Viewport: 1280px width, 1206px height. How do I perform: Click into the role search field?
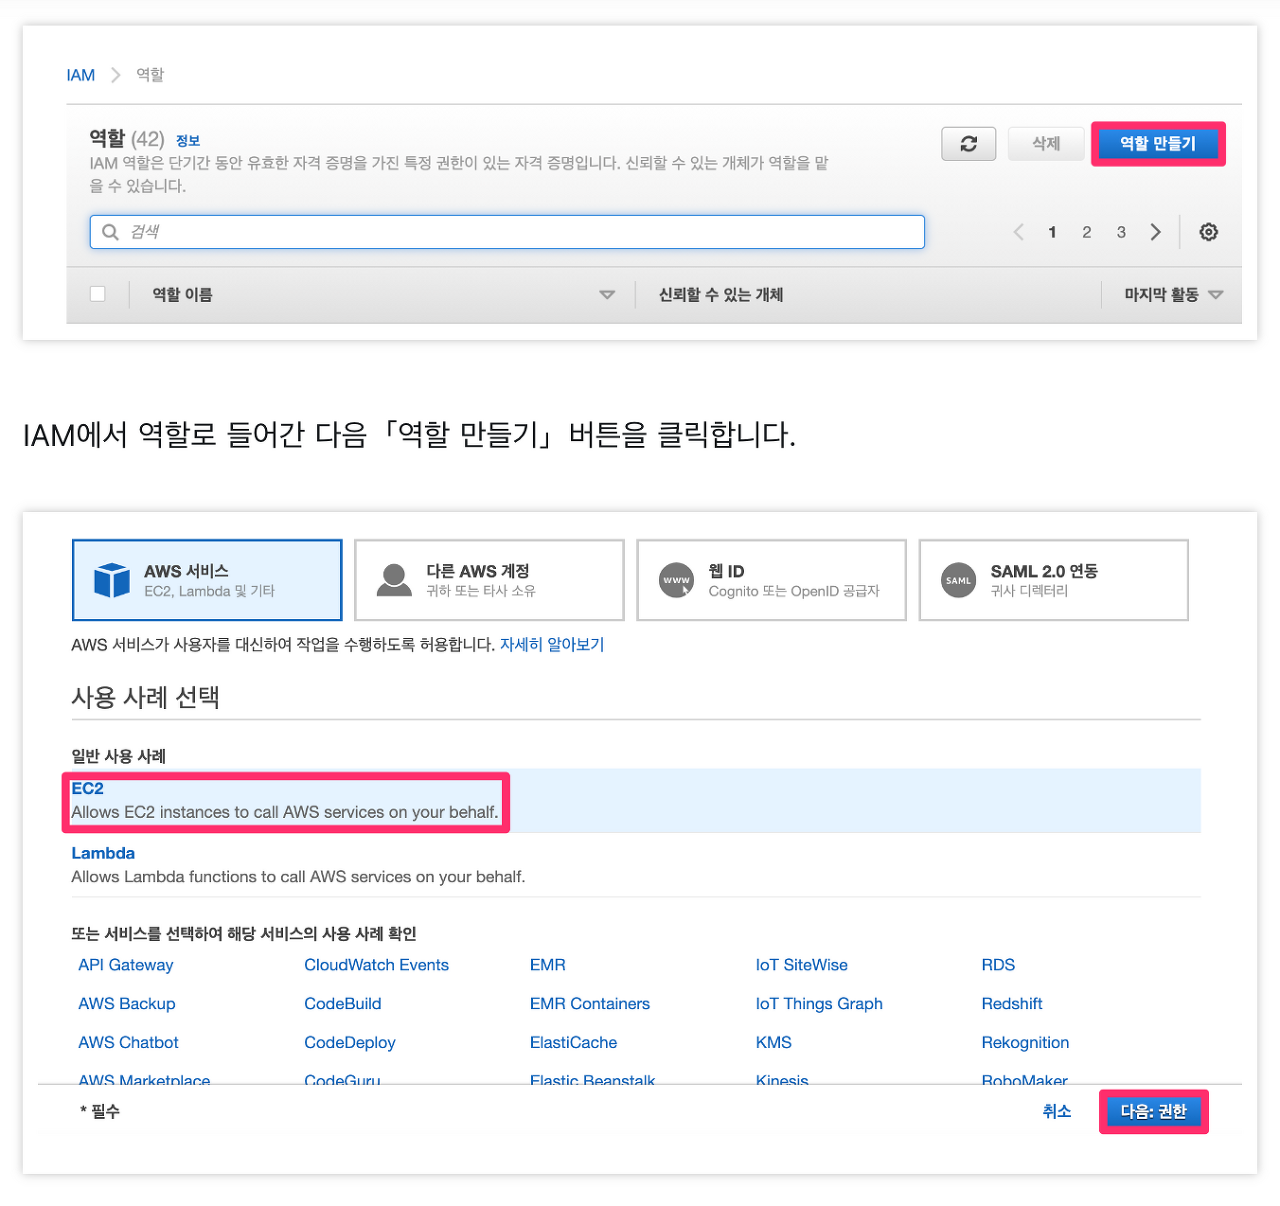pos(507,232)
